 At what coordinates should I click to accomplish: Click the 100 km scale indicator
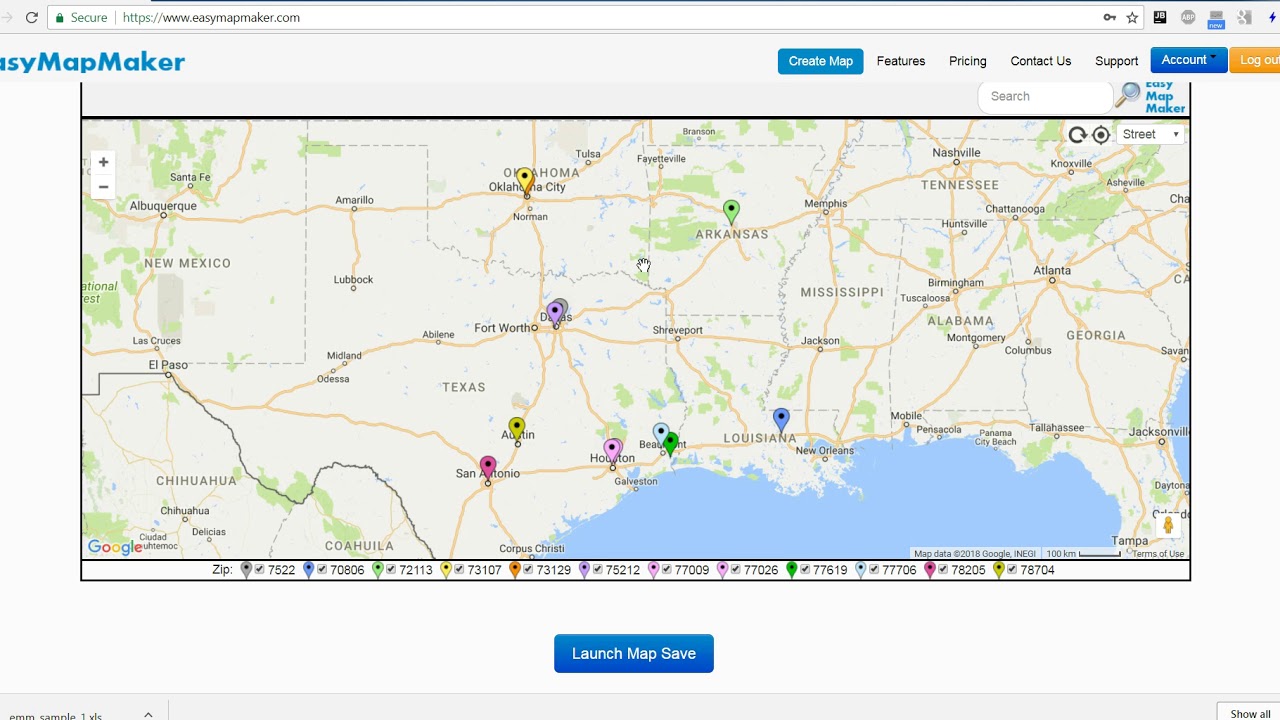point(1083,554)
